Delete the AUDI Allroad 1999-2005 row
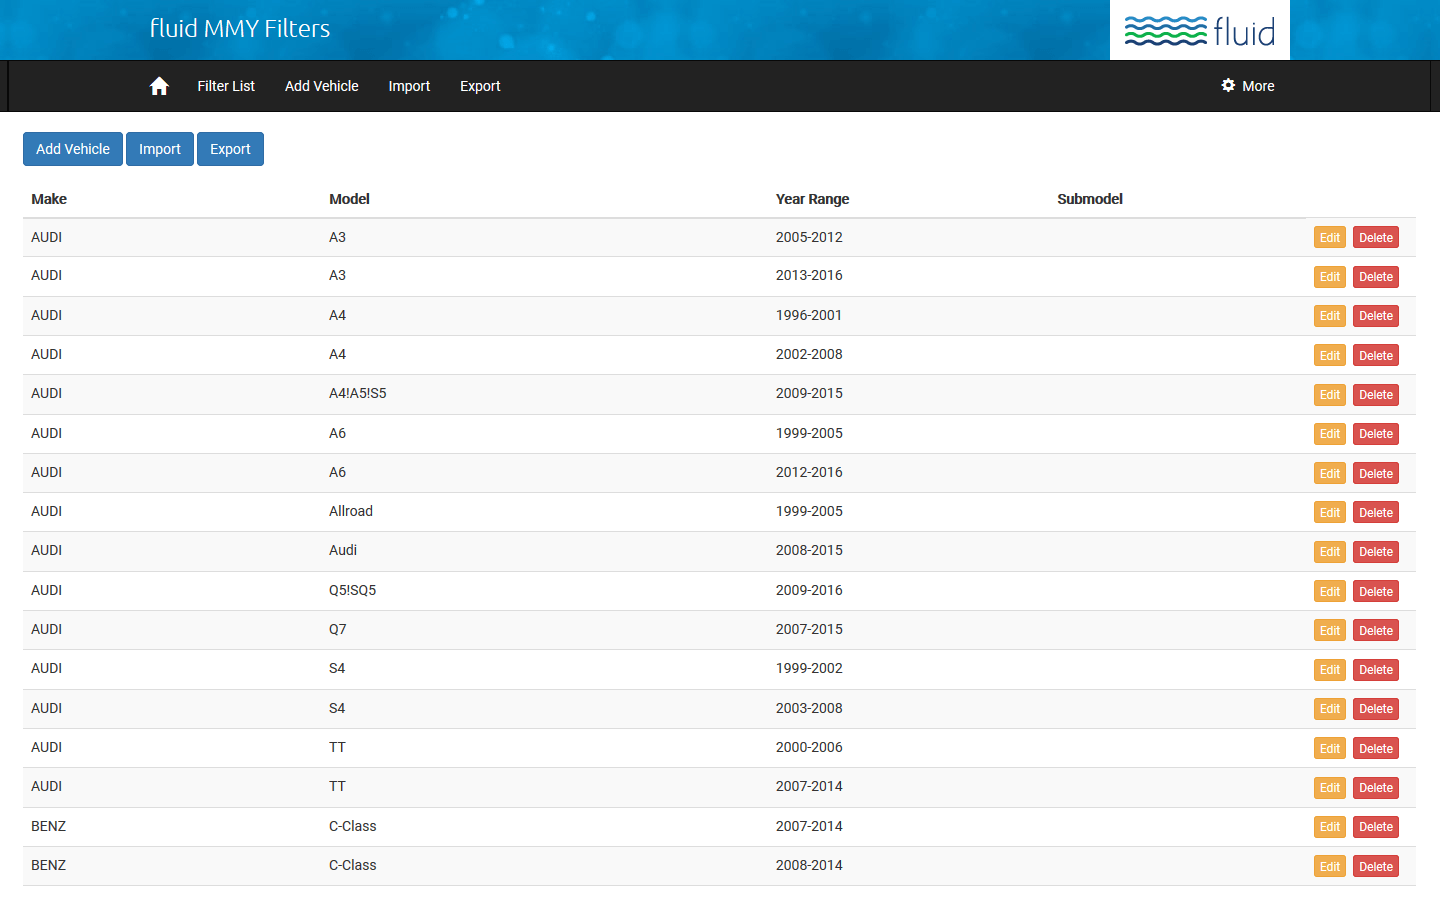 pos(1375,513)
